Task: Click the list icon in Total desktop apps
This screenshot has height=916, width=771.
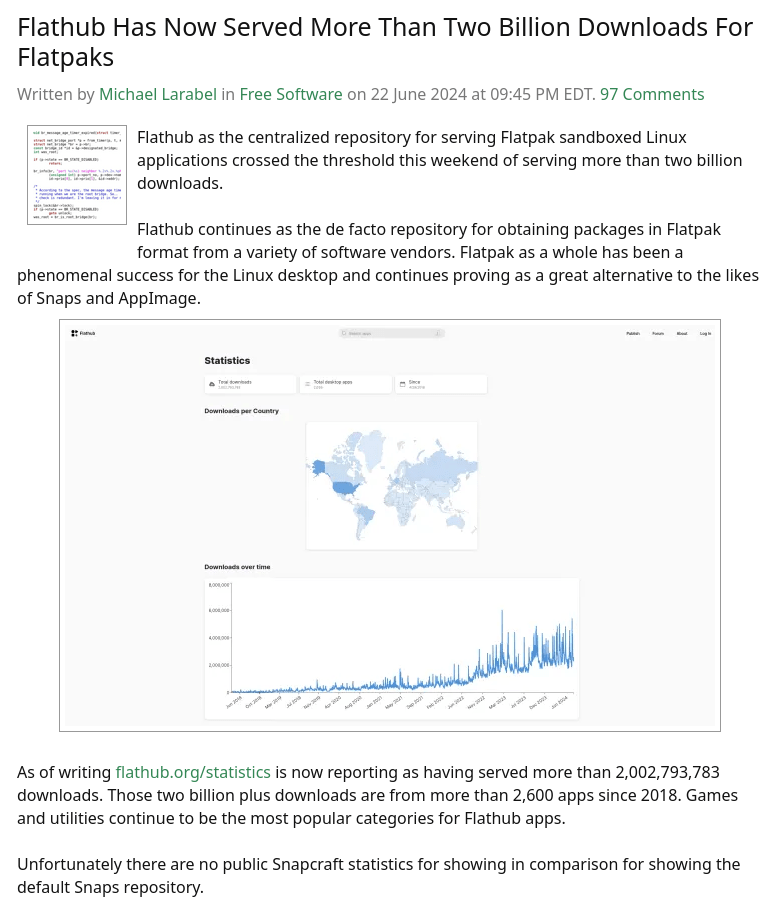Action: (x=307, y=384)
